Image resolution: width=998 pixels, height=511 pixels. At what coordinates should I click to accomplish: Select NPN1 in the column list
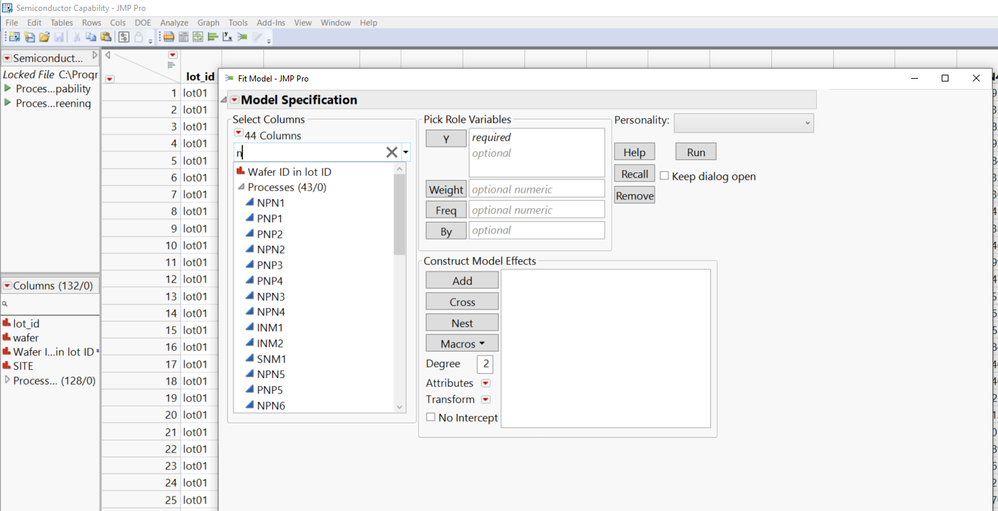(x=270, y=203)
